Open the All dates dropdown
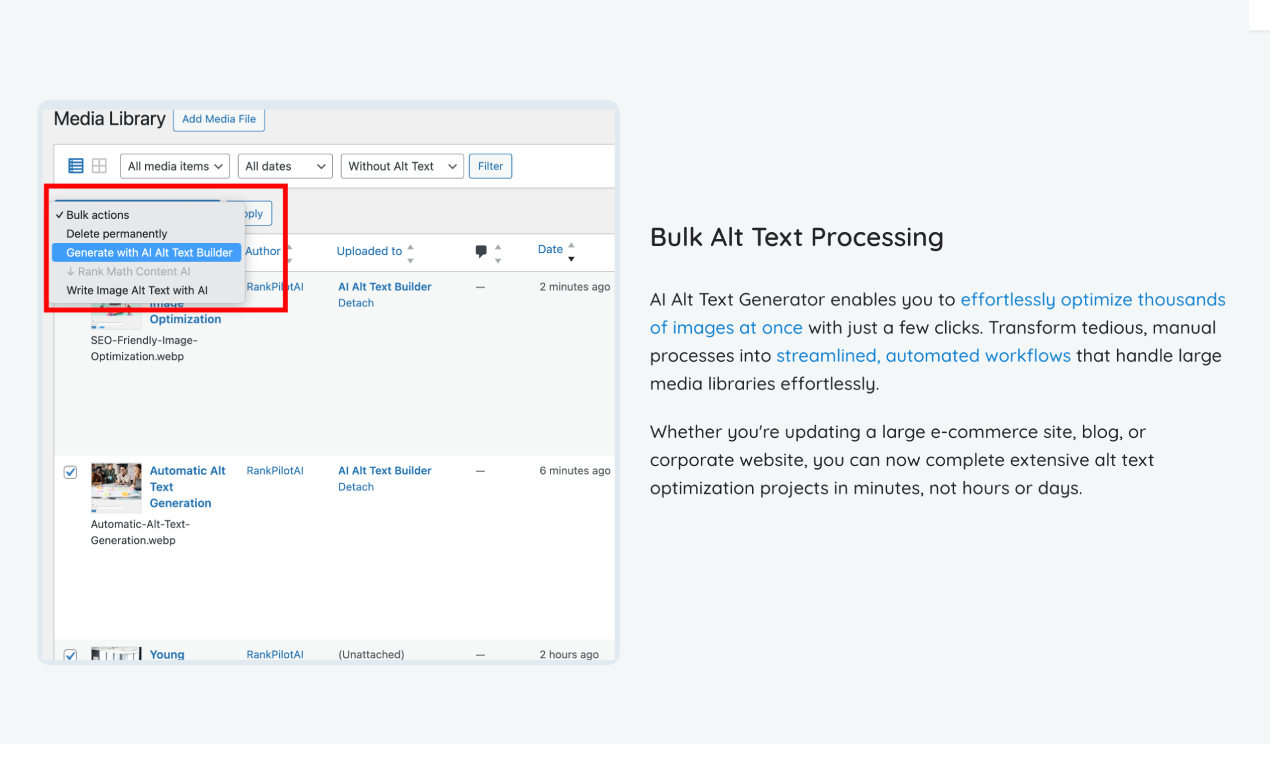 pyautogui.click(x=285, y=165)
